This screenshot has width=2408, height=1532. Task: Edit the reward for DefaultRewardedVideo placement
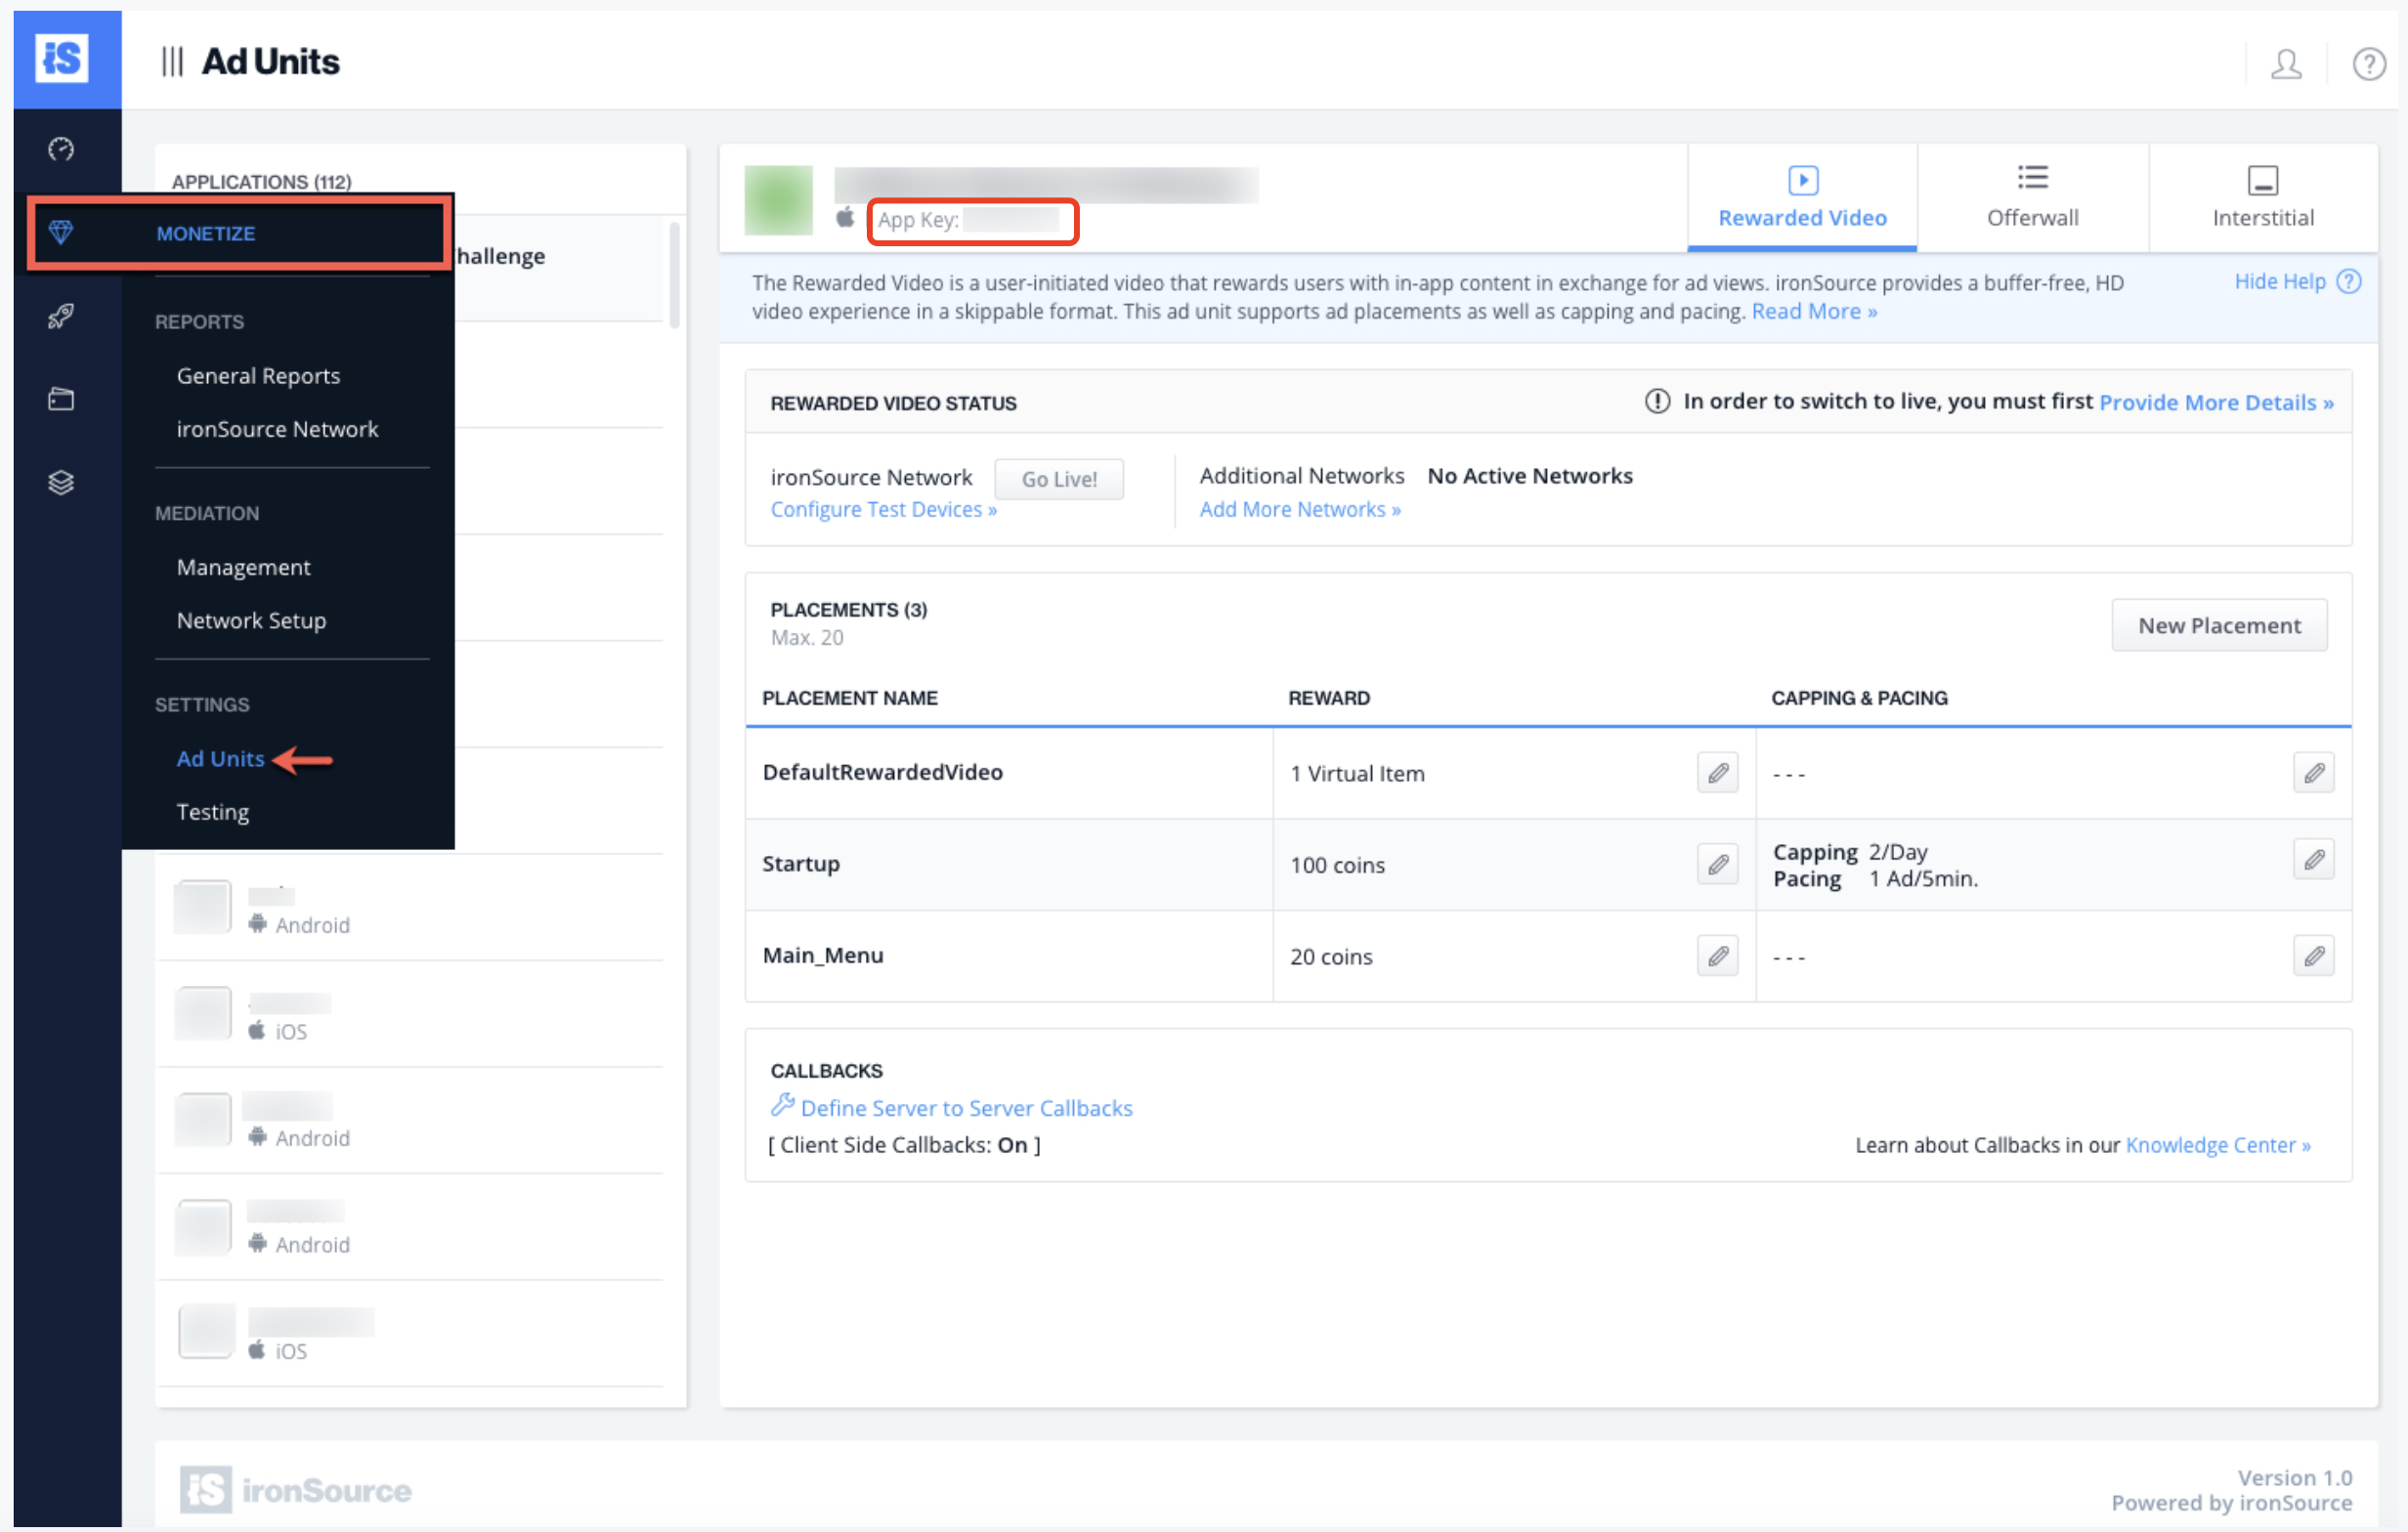1717,772
